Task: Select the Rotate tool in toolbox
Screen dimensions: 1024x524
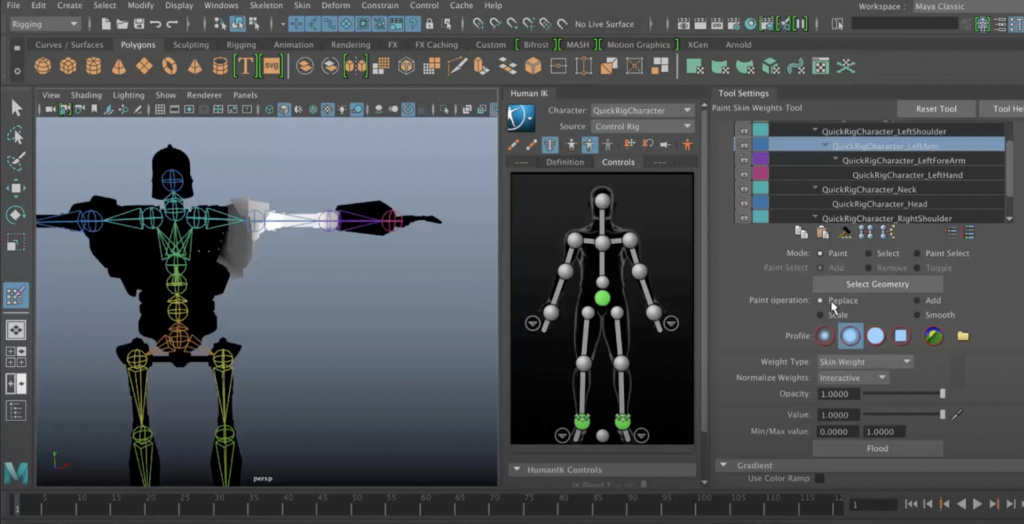Action: pos(16,215)
